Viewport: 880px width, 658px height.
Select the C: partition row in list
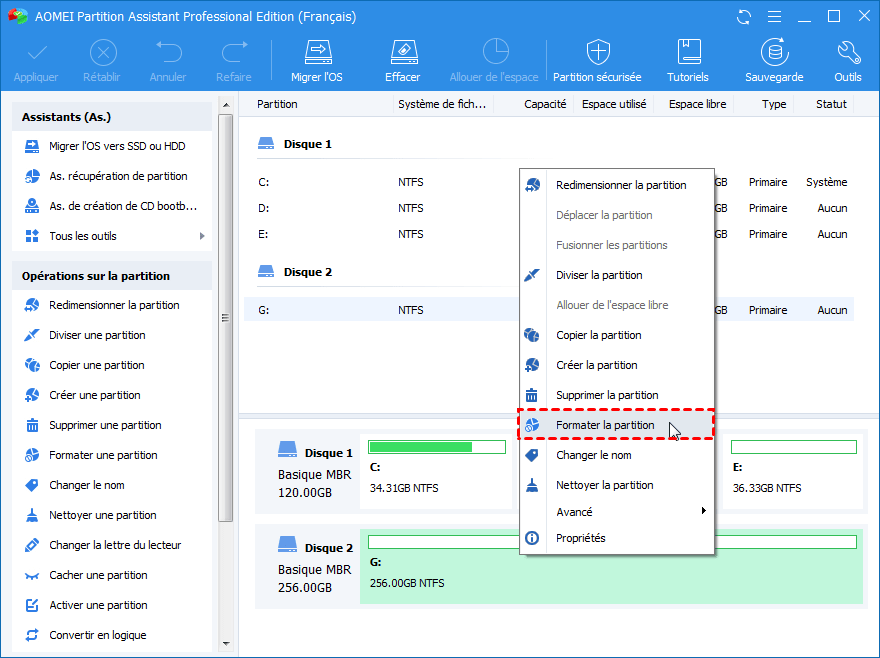pos(549,182)
